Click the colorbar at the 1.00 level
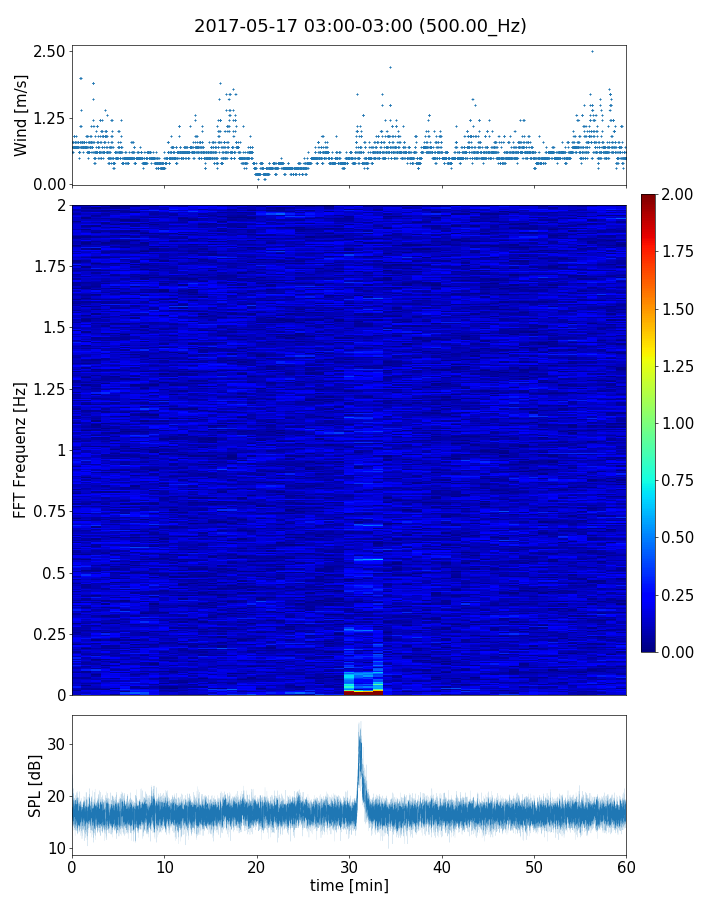 650,423
